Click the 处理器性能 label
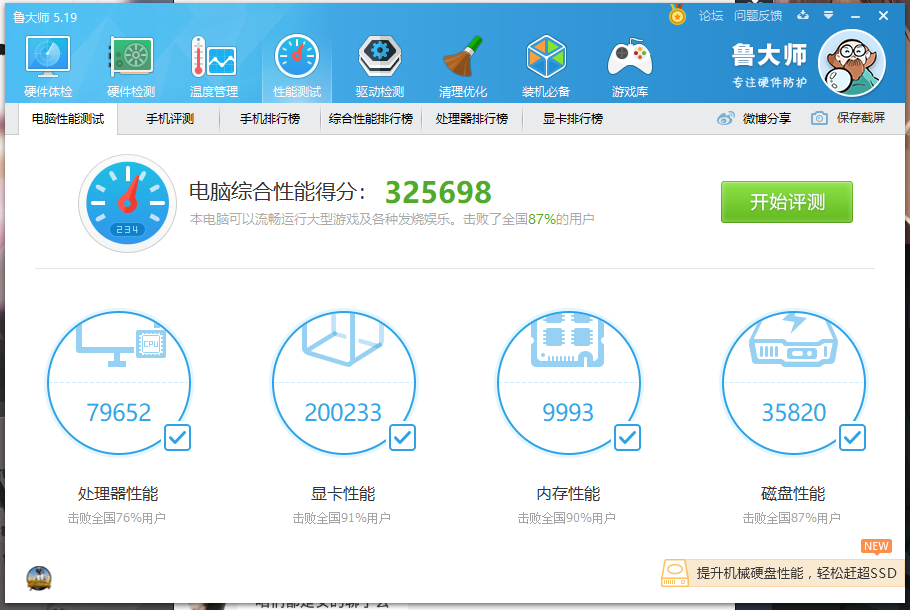Image resolution: width=910 pixels, height=610 pixels. (118, 494)
